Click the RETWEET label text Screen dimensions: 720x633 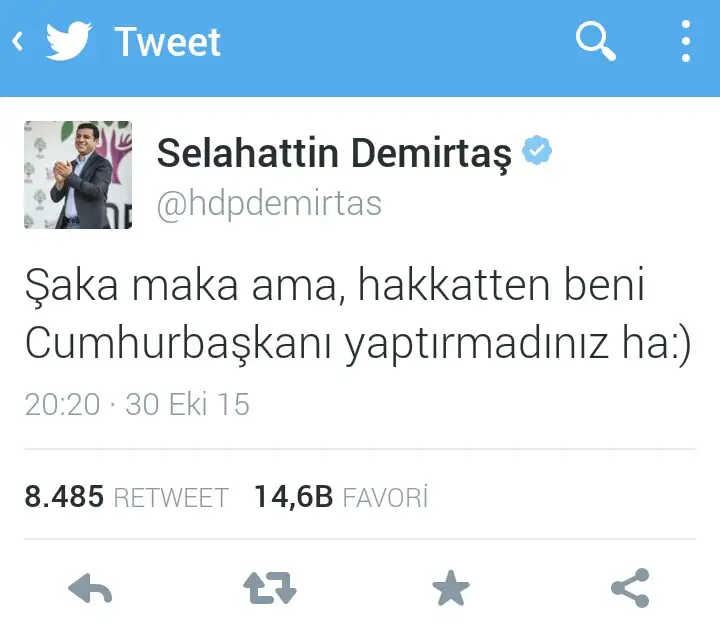[171, 497]
